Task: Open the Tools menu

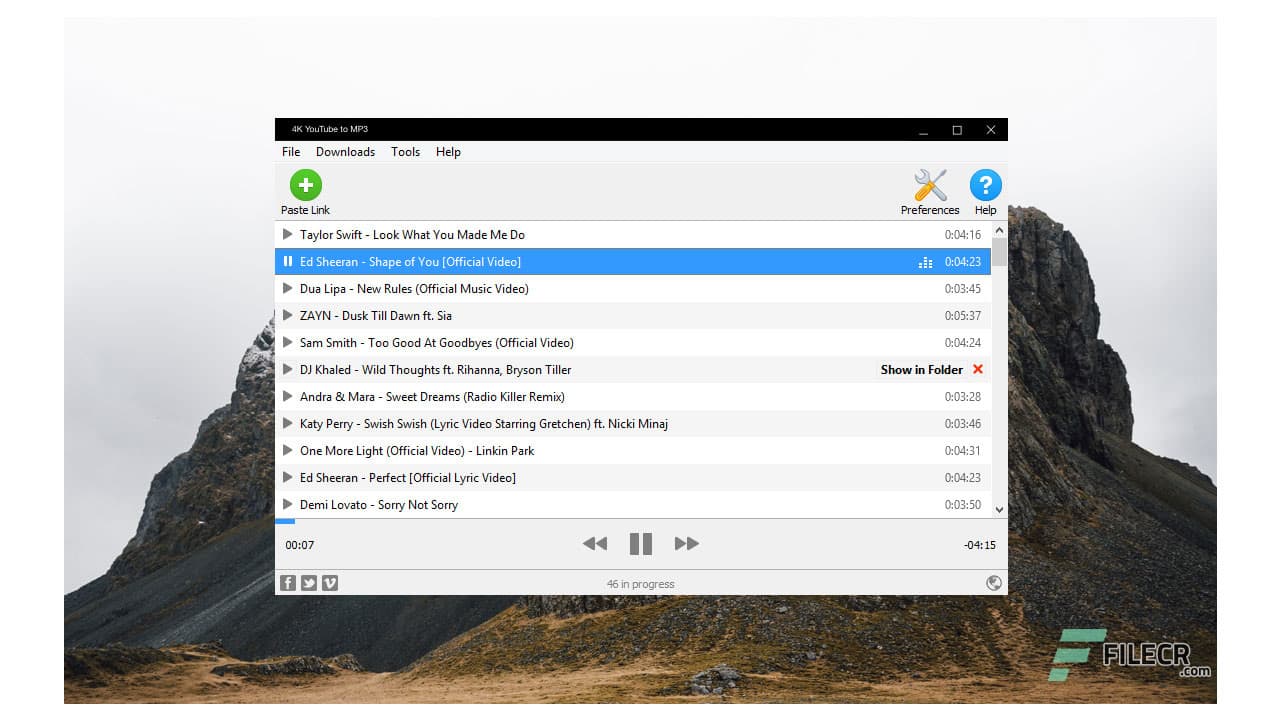Action: [x=405, y=151]
